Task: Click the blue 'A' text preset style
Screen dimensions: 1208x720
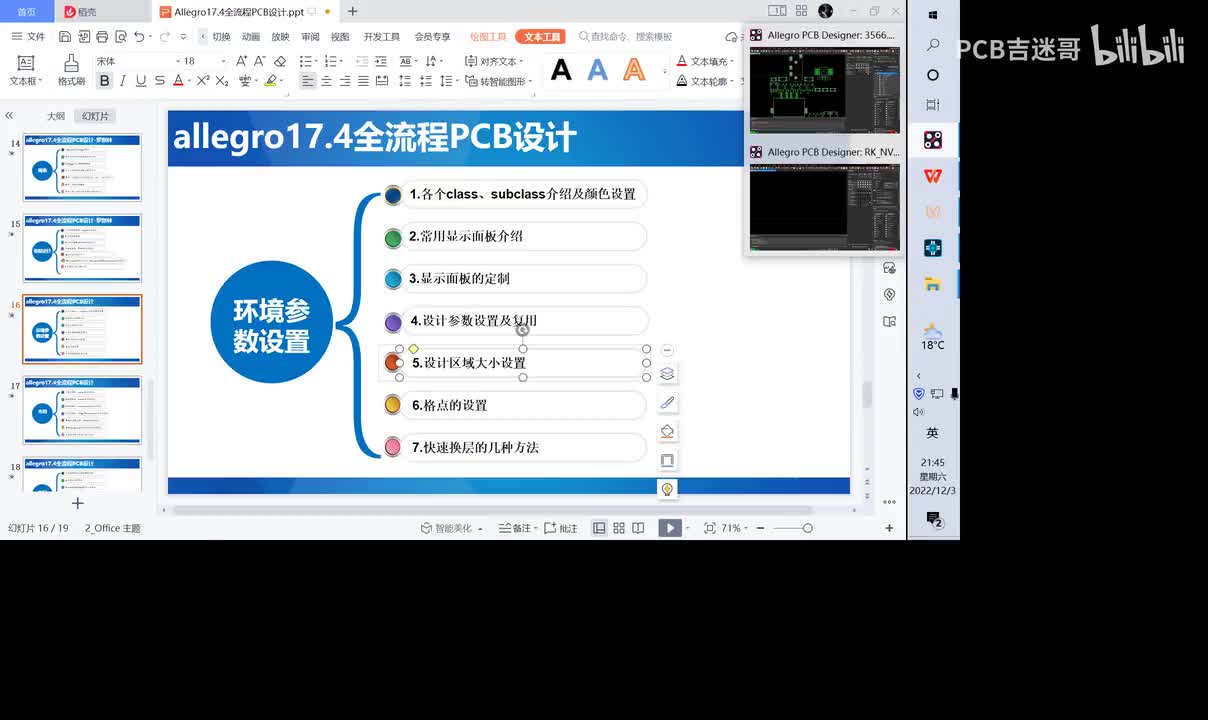Action: 598,70
